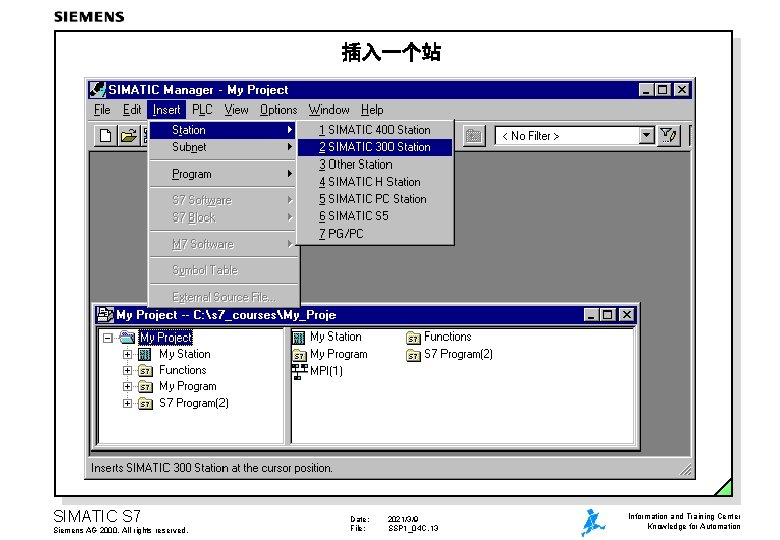Click the My Program icon in right pane
Screen dimensions: 780x540
(x=299, y=355)
